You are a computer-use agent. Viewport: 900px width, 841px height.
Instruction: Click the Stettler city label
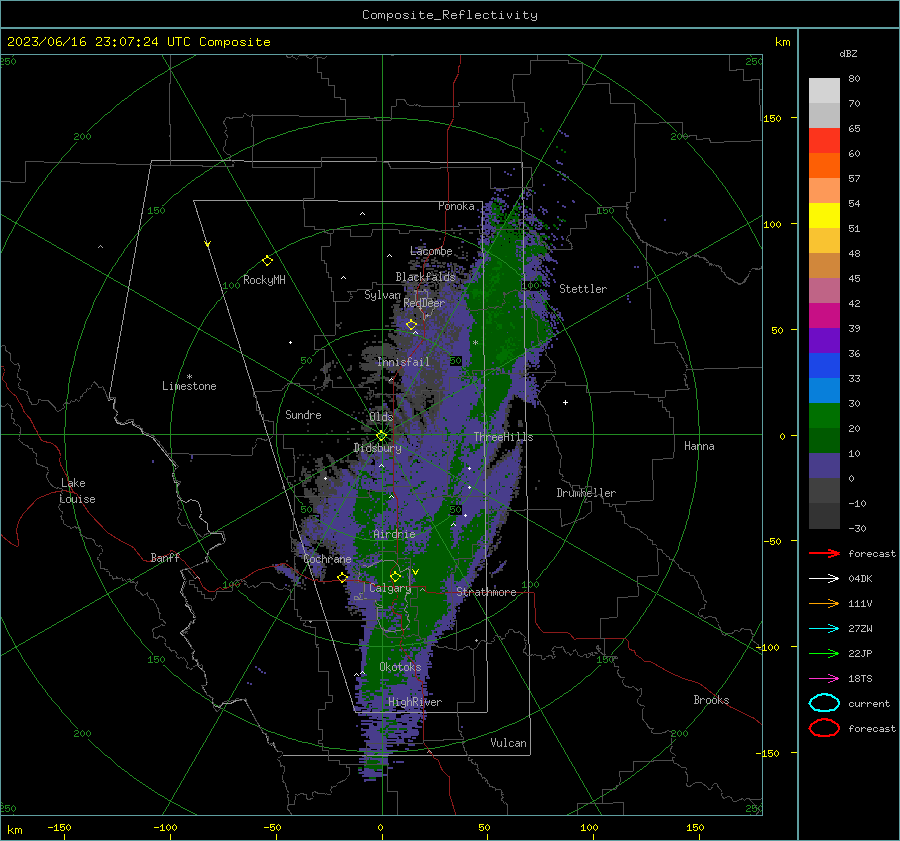pos(583,289)
